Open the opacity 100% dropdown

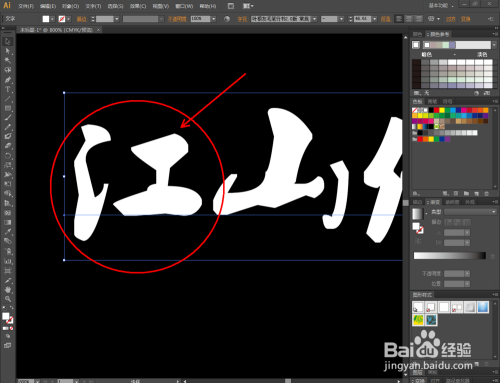pyautogui.click(x=214, y=19)
